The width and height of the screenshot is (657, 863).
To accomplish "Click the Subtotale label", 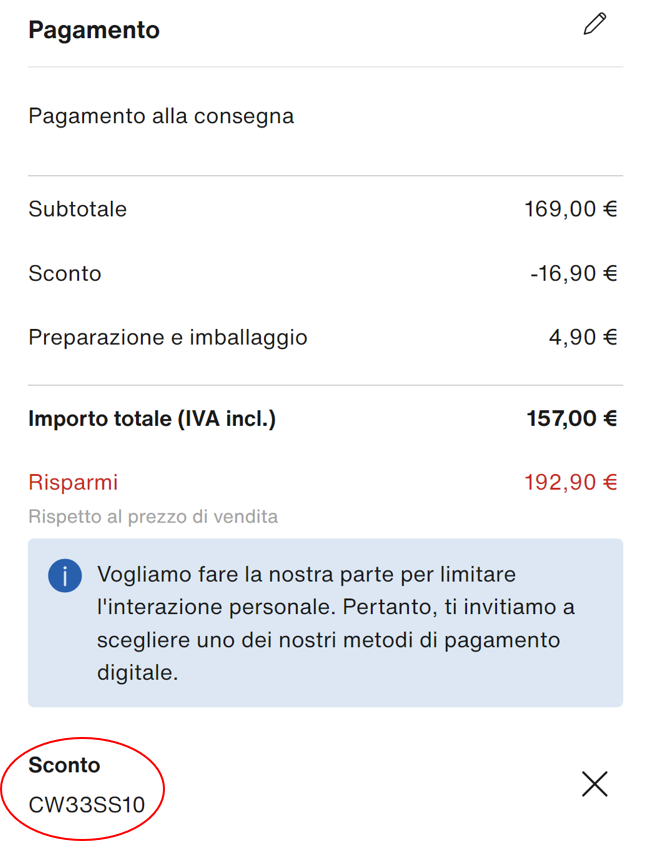I will tap(78, 209).
